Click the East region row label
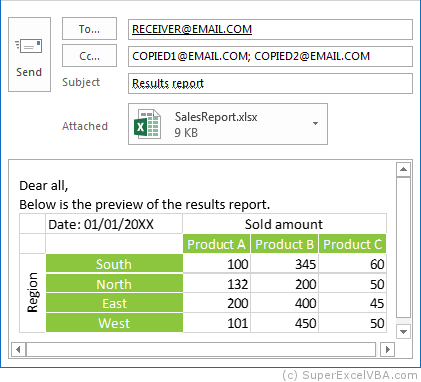Screen dimensions: 421x382 [x=114, y=303]
